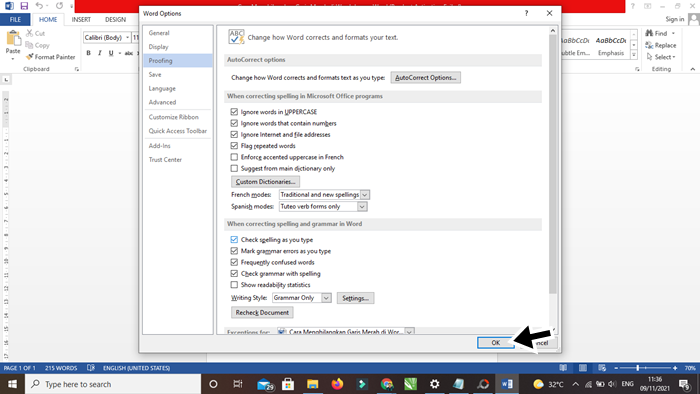This screenshot has height=394, width=700.
Task: Select the Advanced category in Word Options
Action: point(162,102)
